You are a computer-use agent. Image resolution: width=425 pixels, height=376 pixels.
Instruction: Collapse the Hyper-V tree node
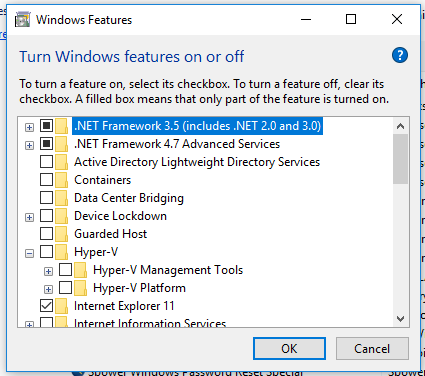click(x=29, y=254)
